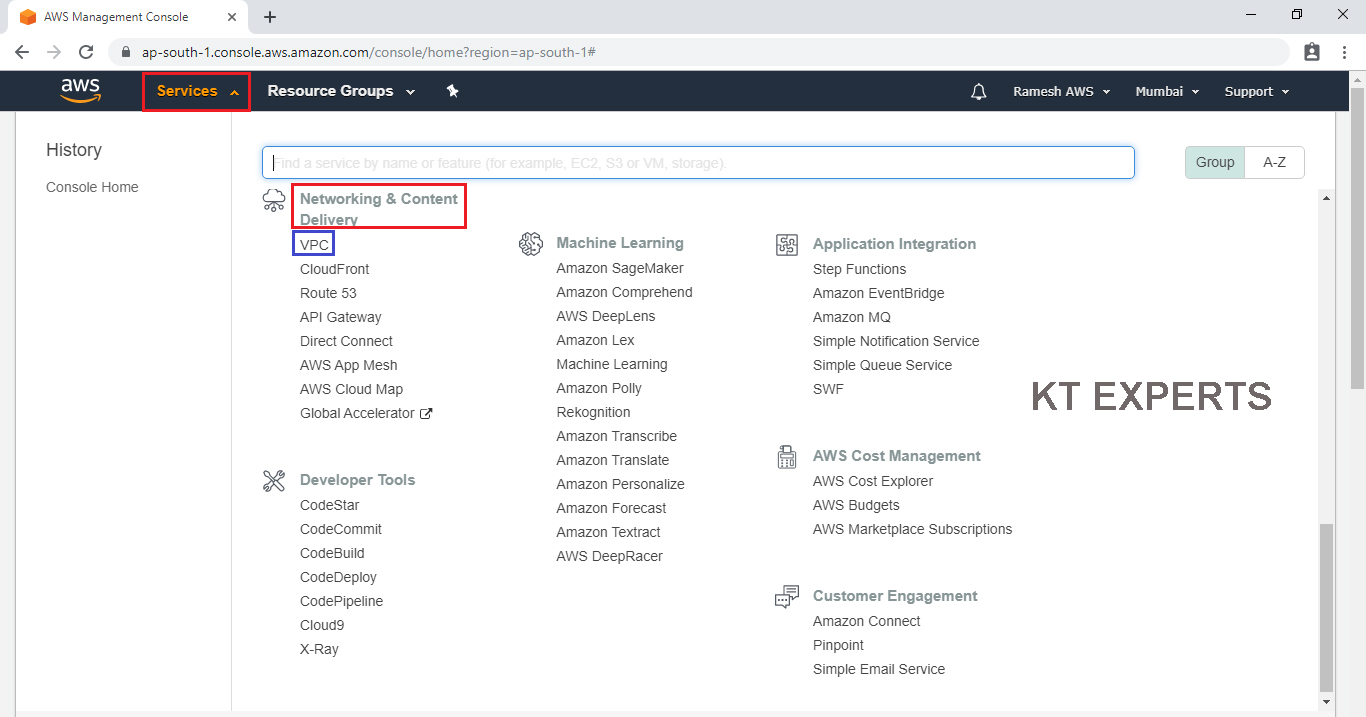Open the Support dropdown

[x=1257, y=91]
